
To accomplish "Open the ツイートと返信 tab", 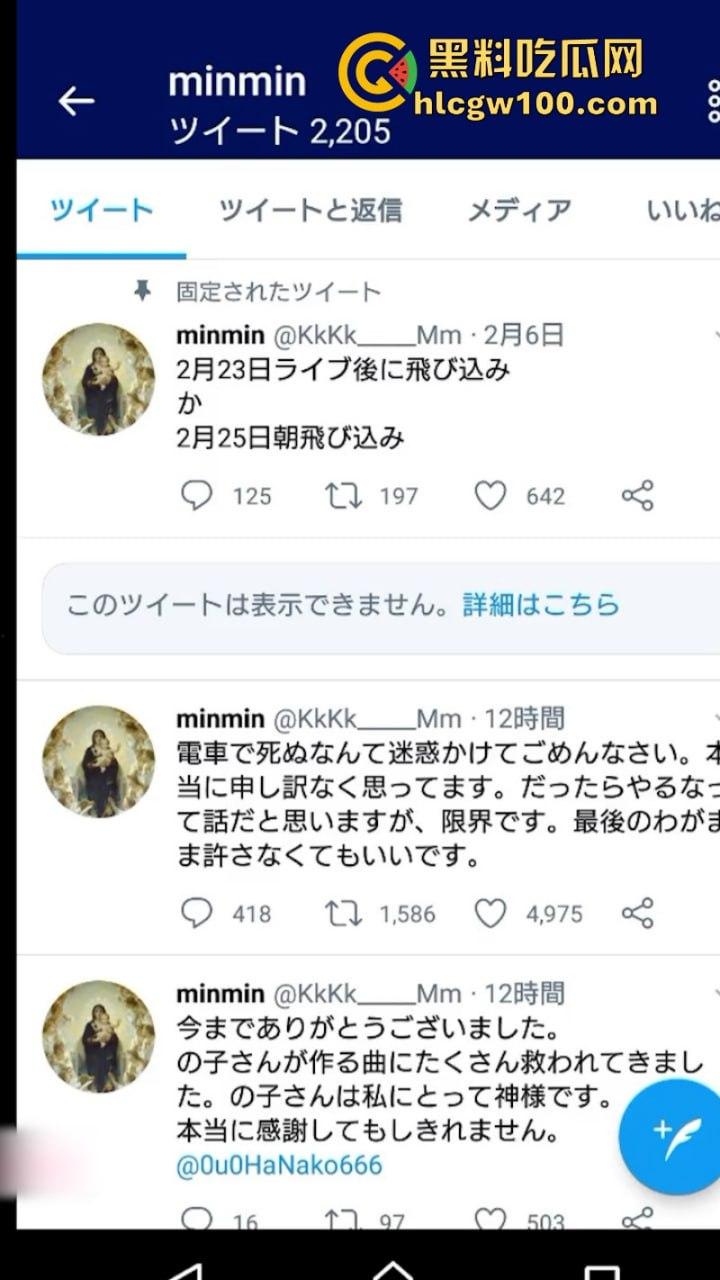I will [312, 209].
